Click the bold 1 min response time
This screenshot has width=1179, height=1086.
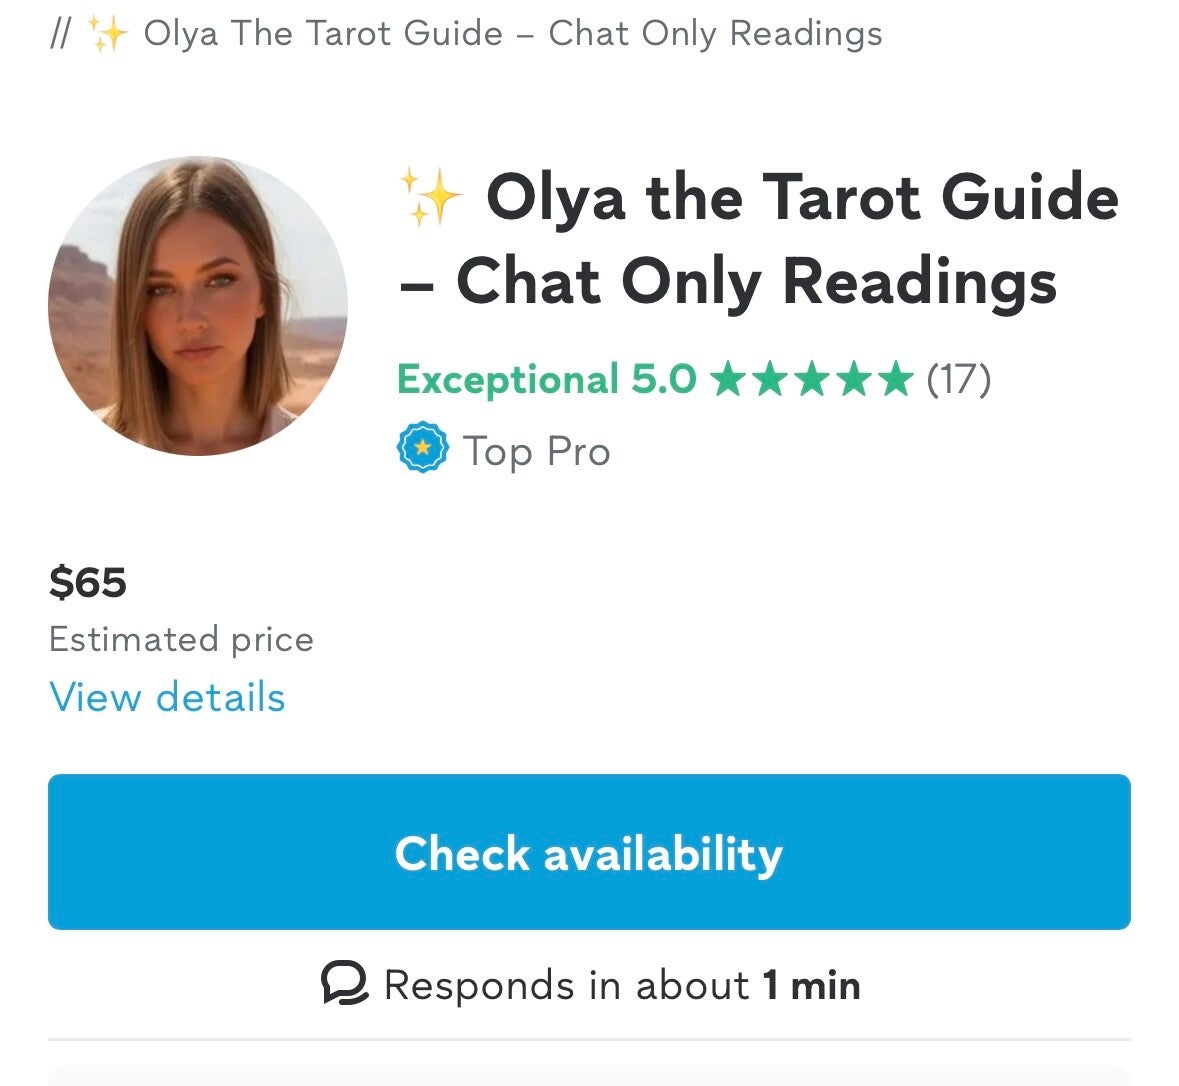click(811, 985)
